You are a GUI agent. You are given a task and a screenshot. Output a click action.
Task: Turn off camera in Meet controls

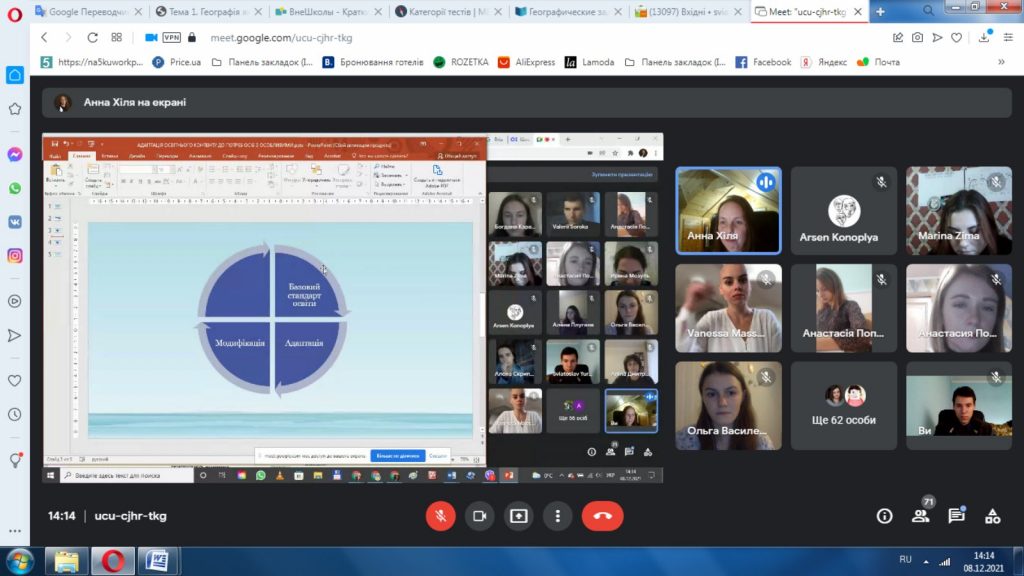[479, 516]
